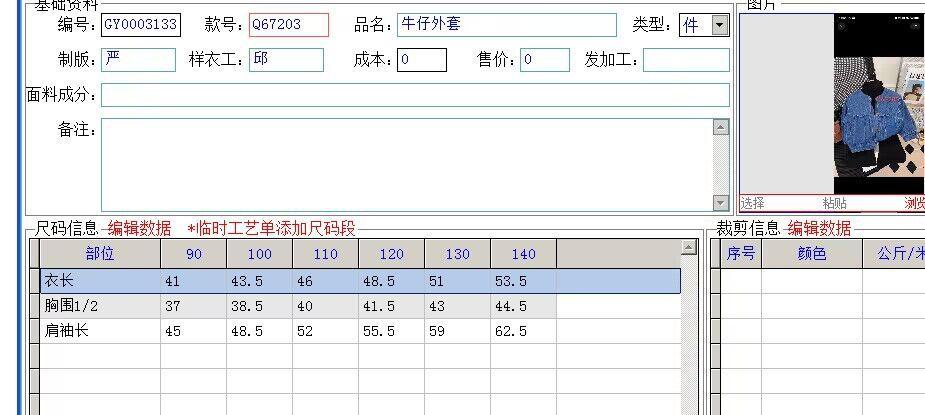Click the 部位 column header
The height and width of the screenshot is (415, 925).
[100, 254]
